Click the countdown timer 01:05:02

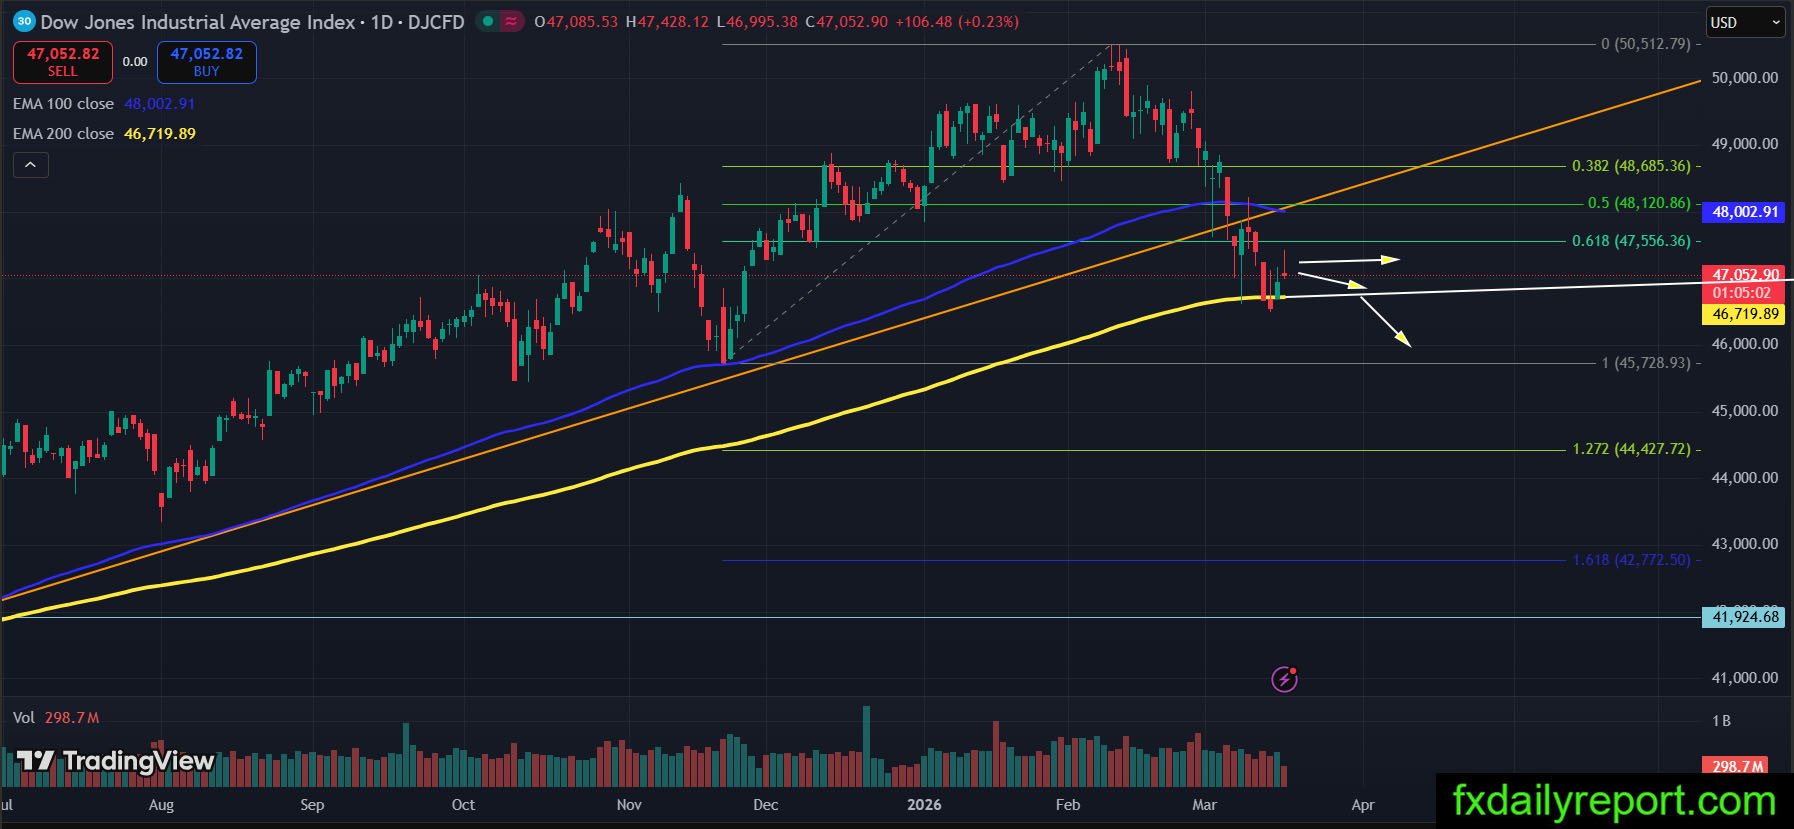pos(1742,294)
